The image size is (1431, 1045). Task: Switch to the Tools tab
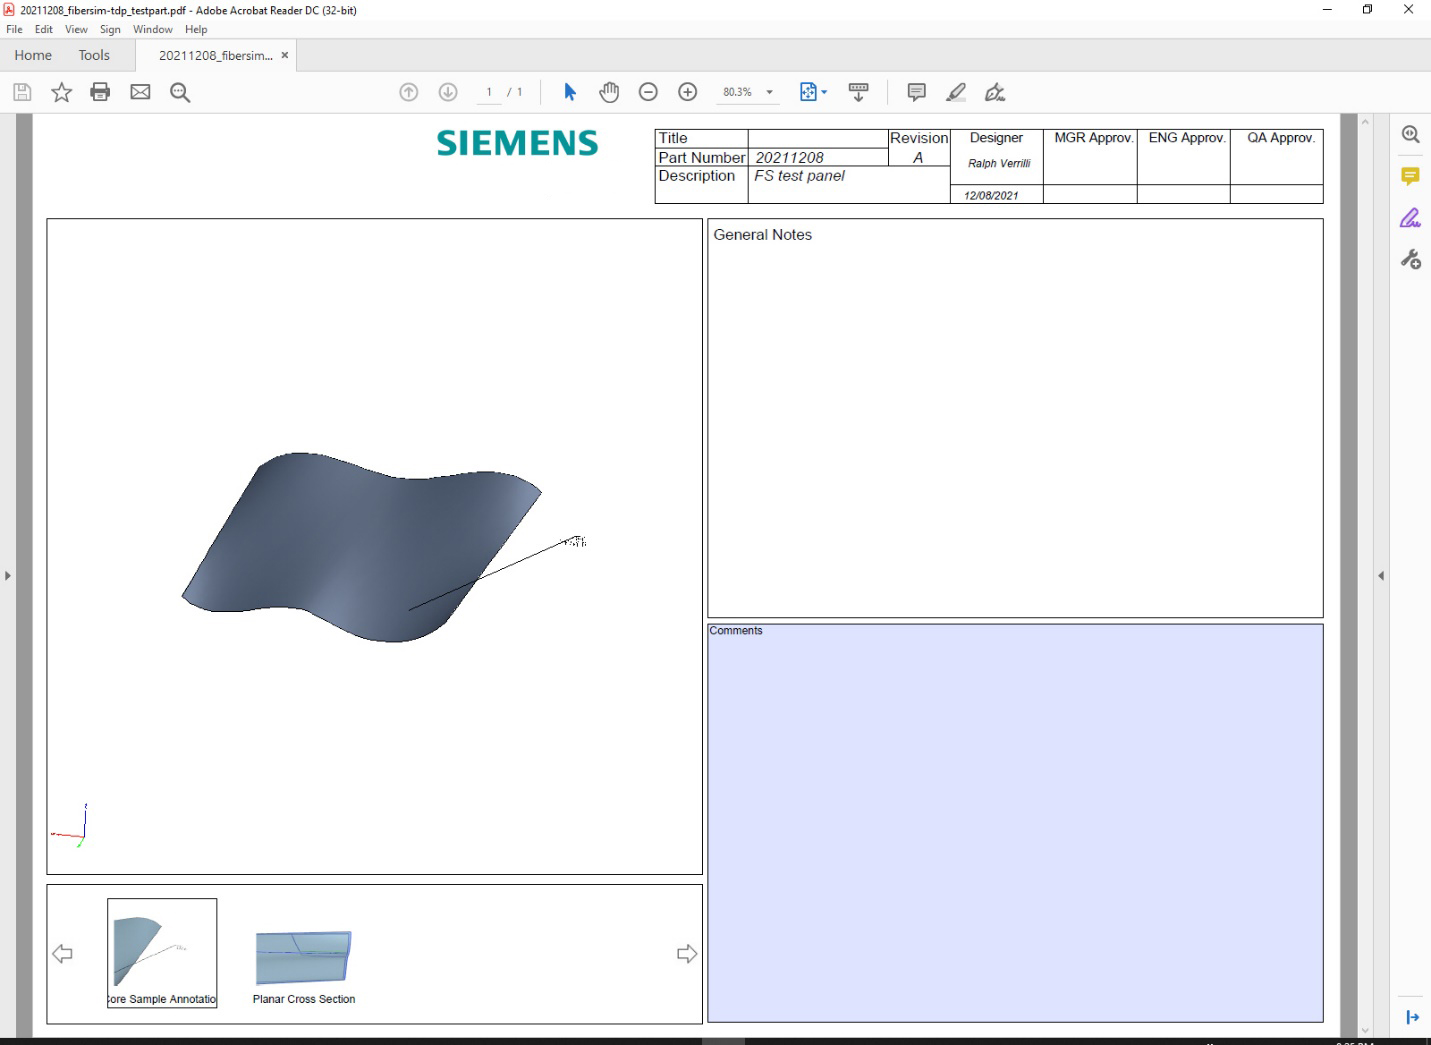pyautogui.click(x=94, y=55)
